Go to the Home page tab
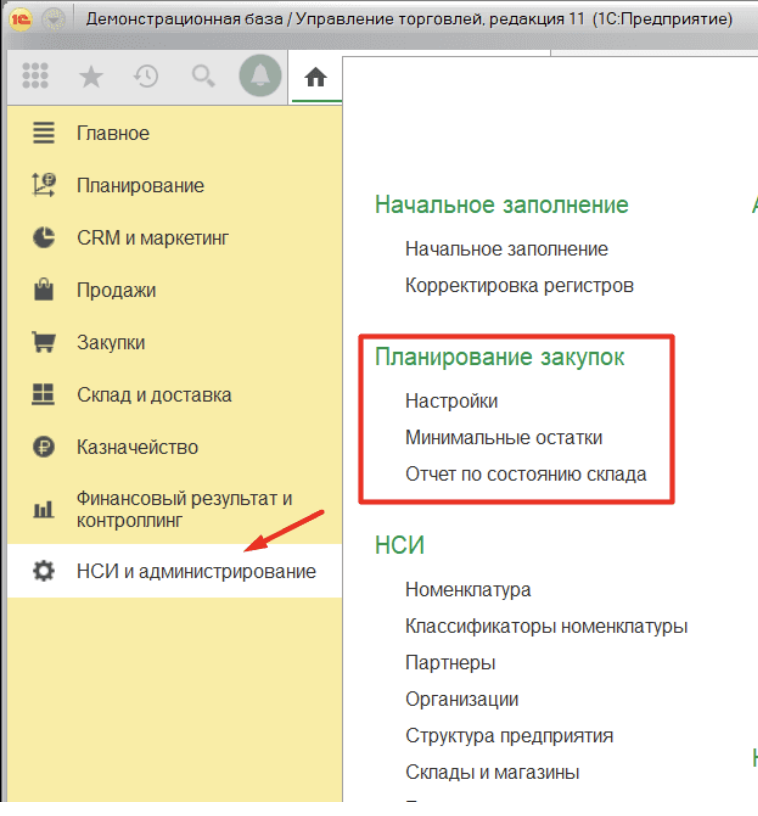 [316, 78]
